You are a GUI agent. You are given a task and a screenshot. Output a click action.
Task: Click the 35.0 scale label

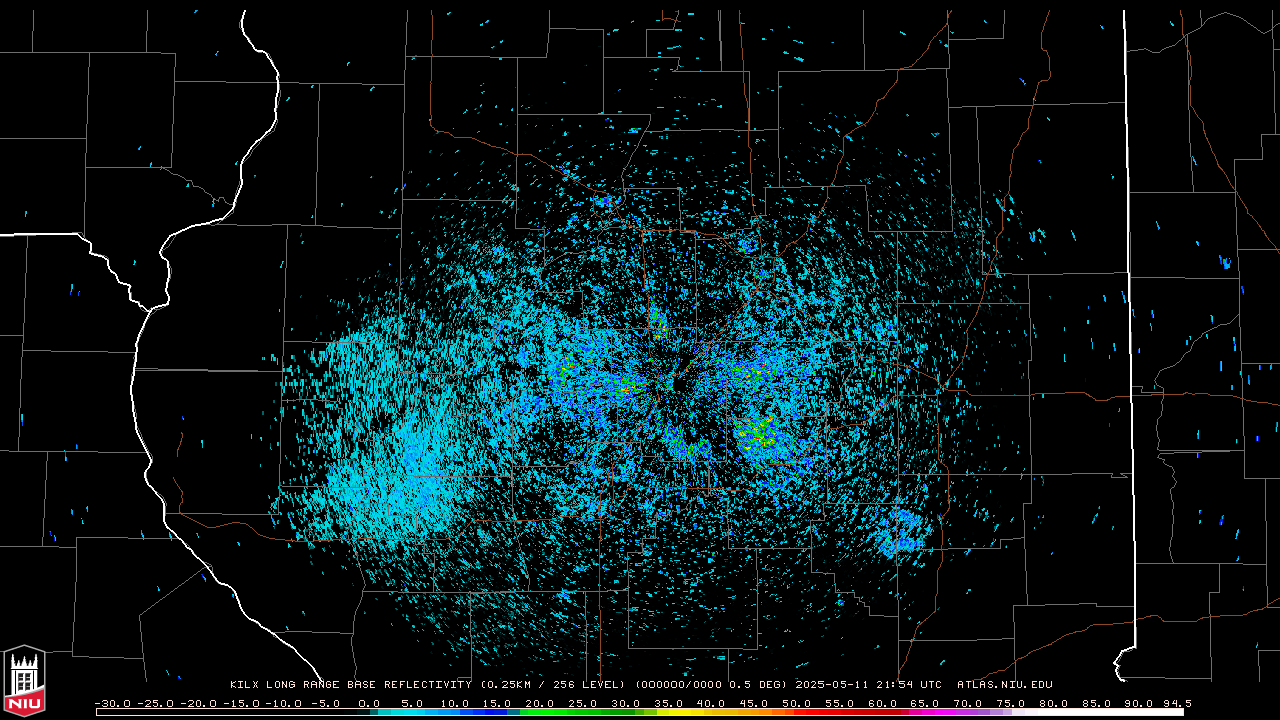coord(667,703)
